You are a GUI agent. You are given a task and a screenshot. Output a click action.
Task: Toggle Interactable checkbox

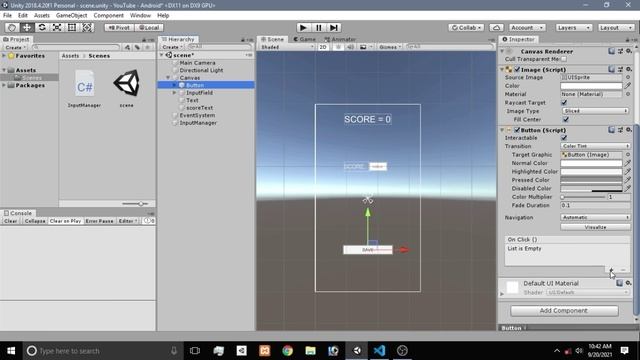click(564, 138)
